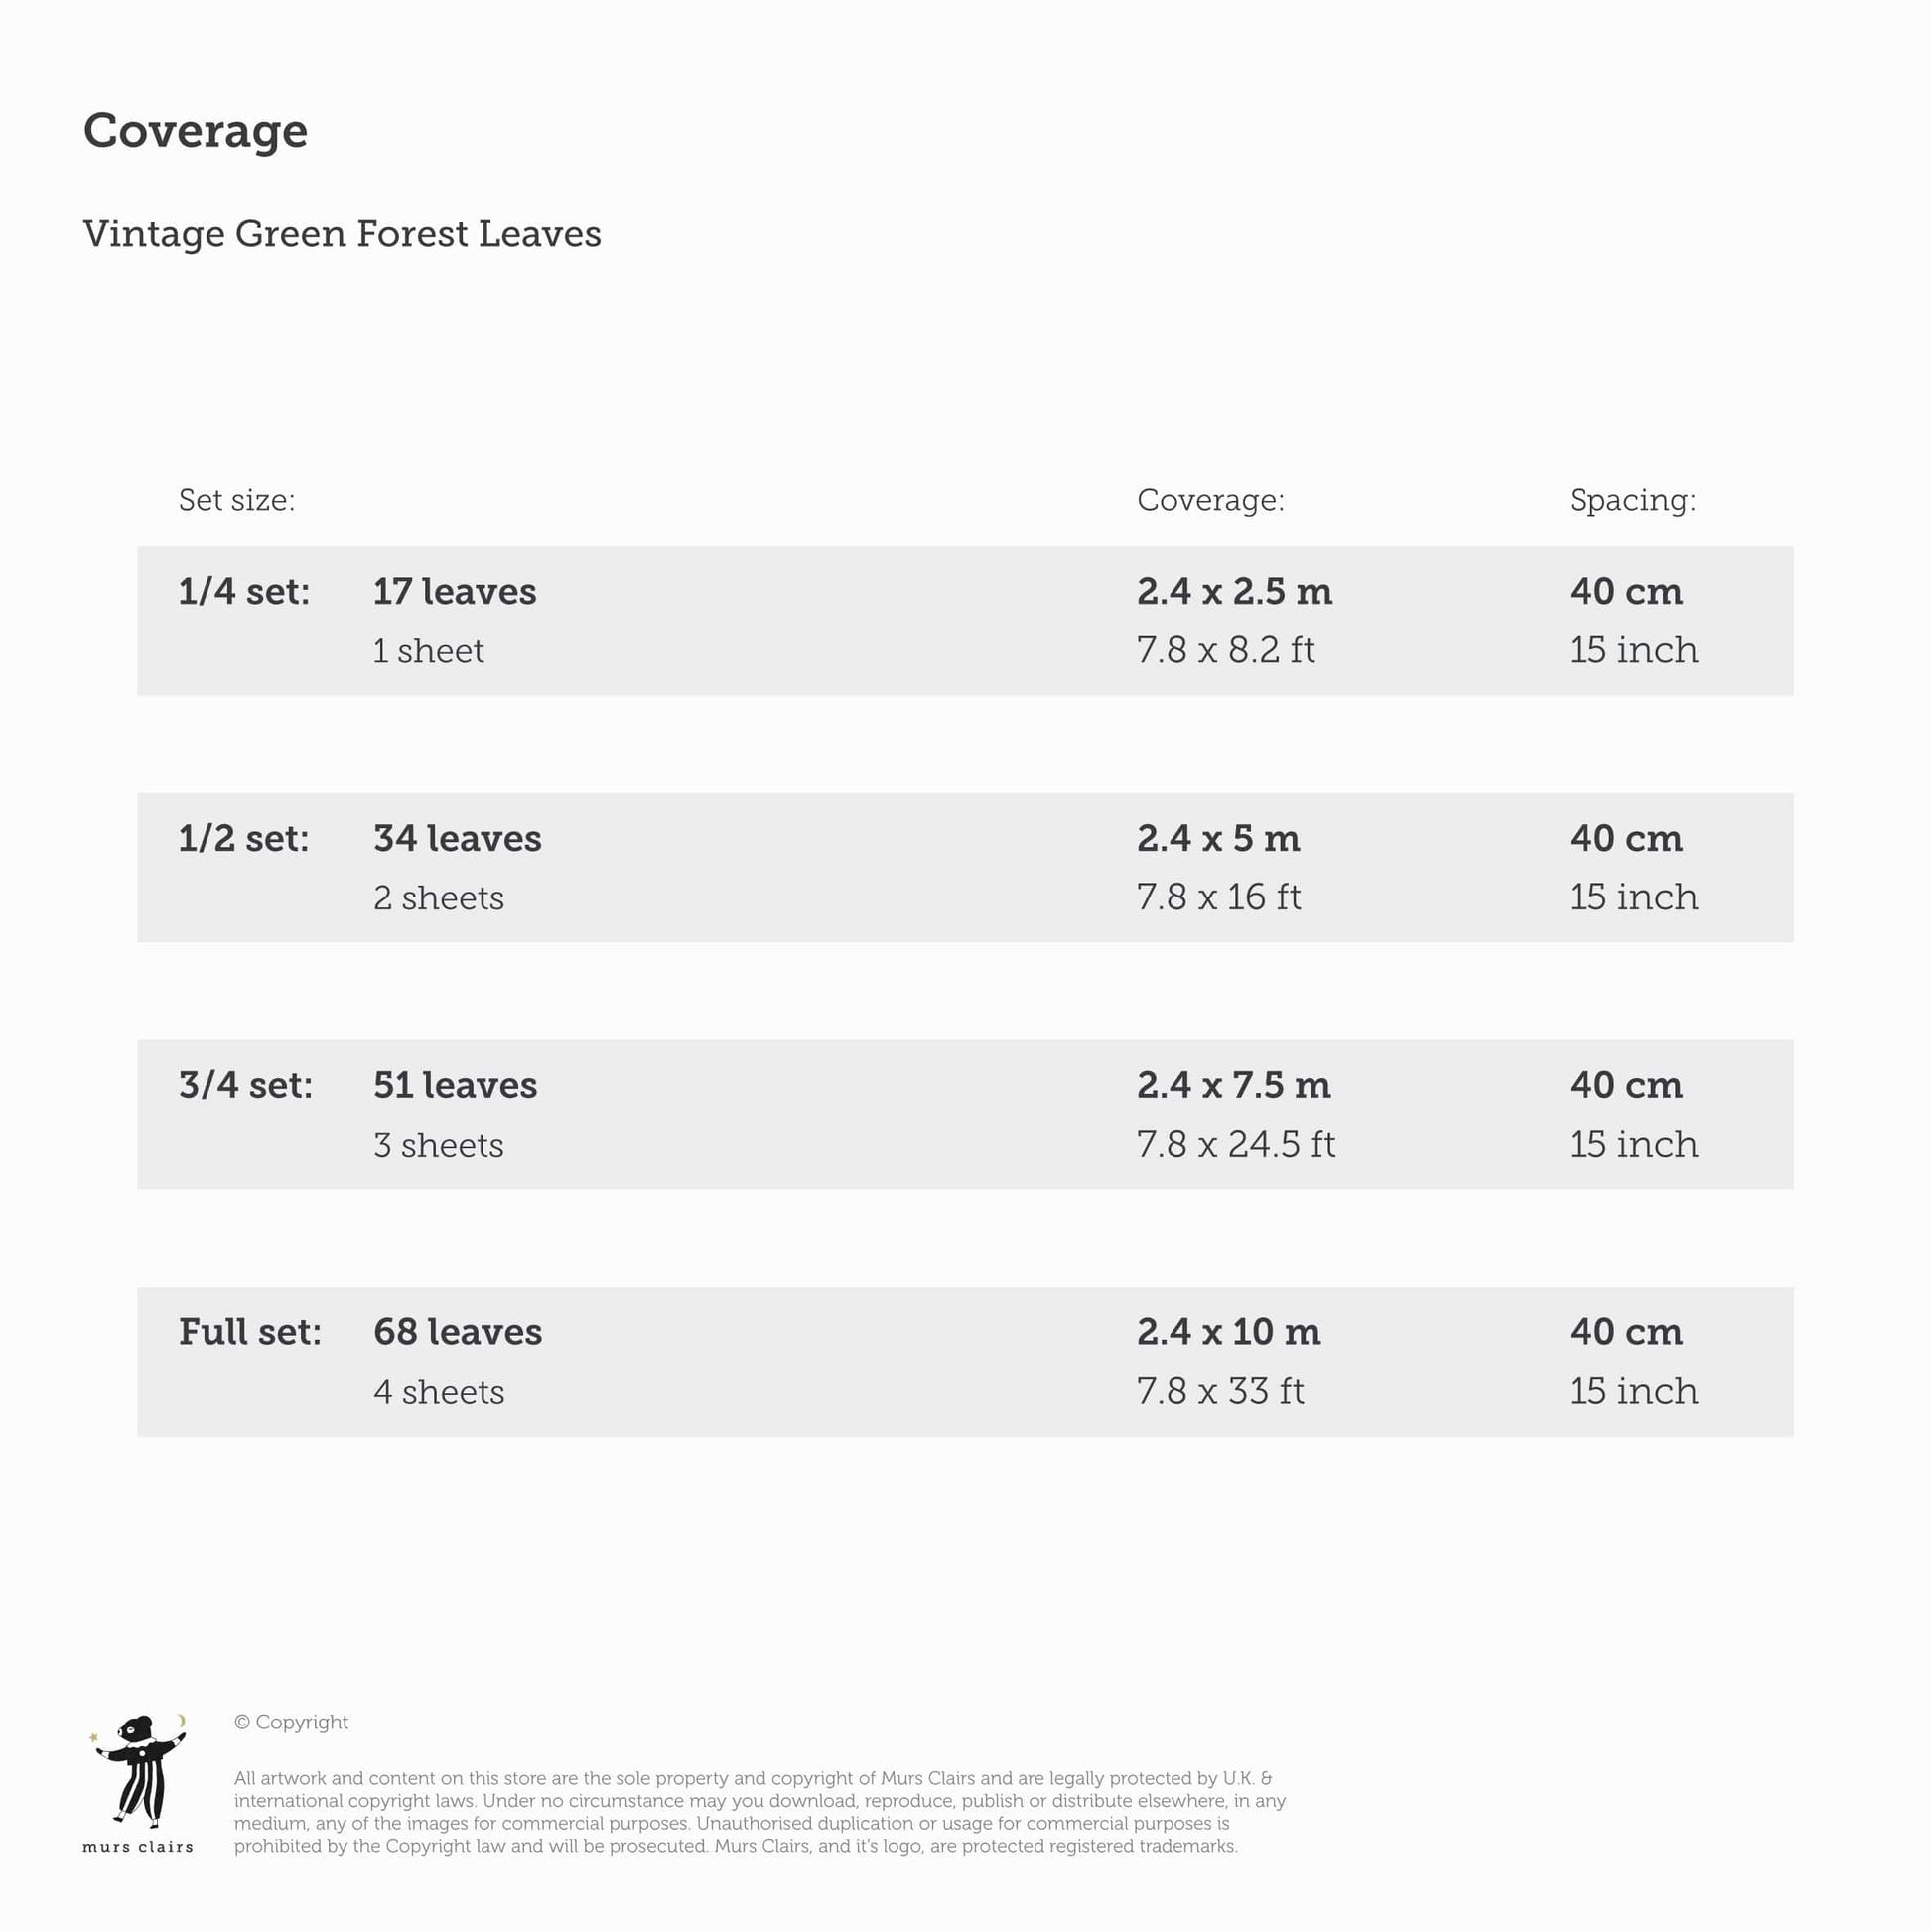Click the 'murs clairs' logo text

click(x=138, y=1846)
